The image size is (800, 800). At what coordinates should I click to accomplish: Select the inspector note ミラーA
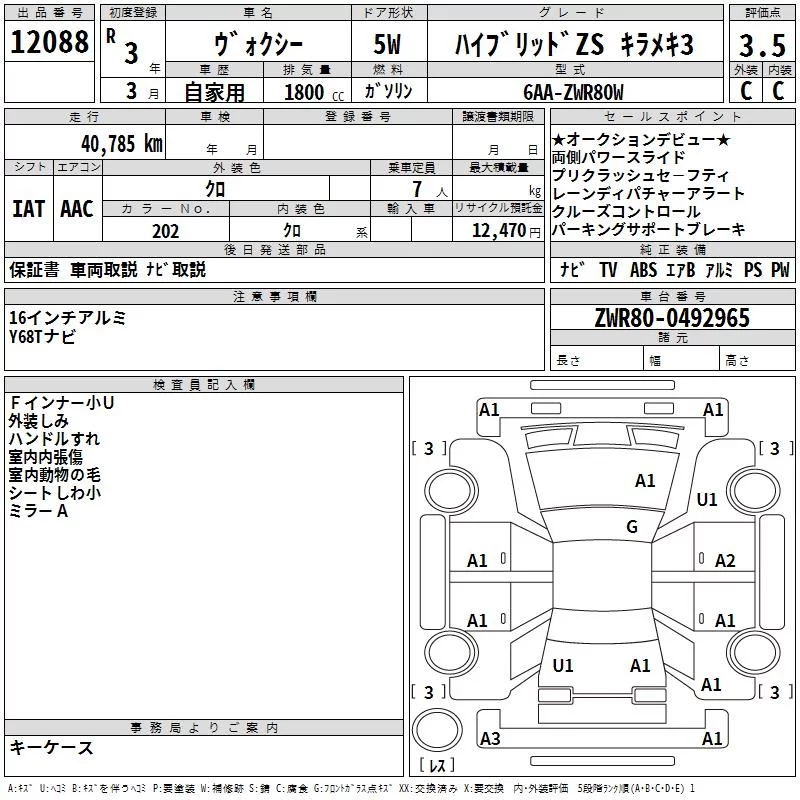point(38,511)
